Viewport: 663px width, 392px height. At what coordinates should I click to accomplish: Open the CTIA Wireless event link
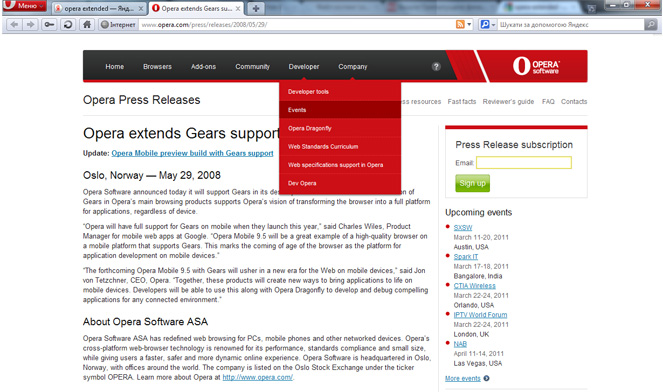tap(474, 286)
